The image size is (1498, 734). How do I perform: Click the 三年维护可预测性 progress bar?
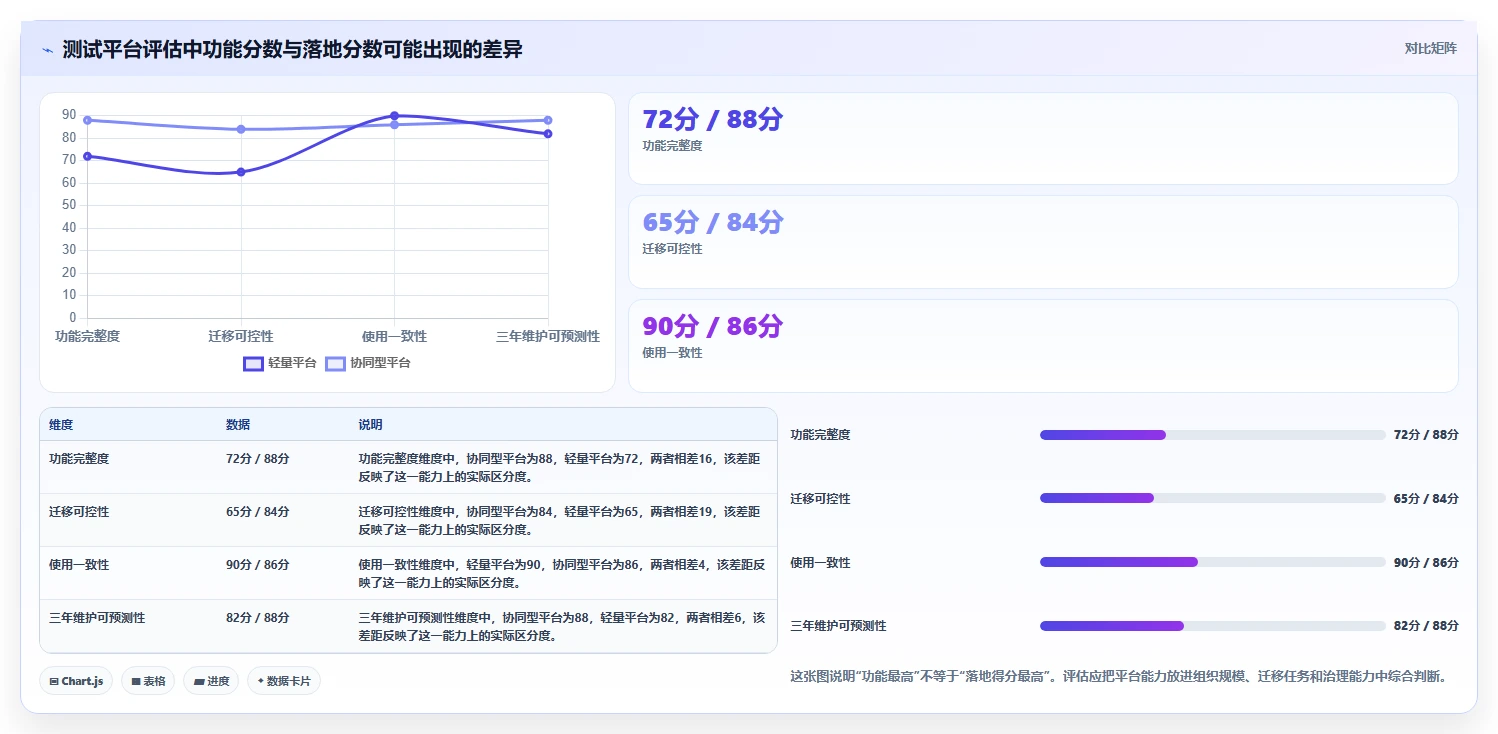(1212, 626)
